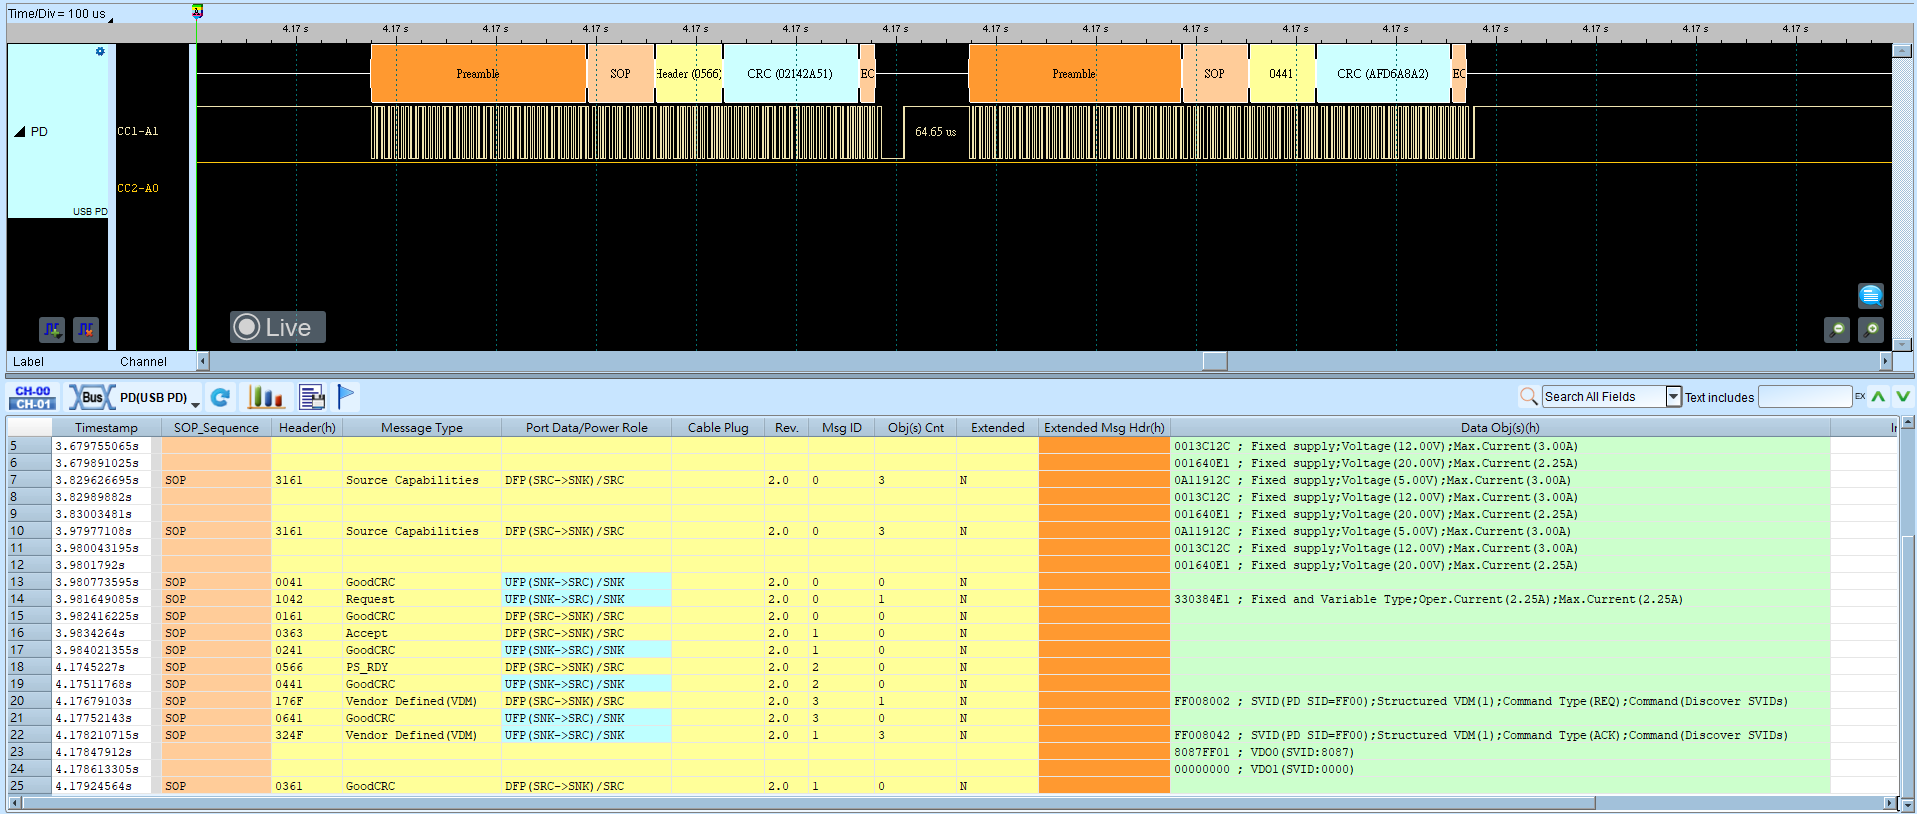Click the Timestamp column header
The width and height of the screenshot is (1917, 814).
point(106,428)
